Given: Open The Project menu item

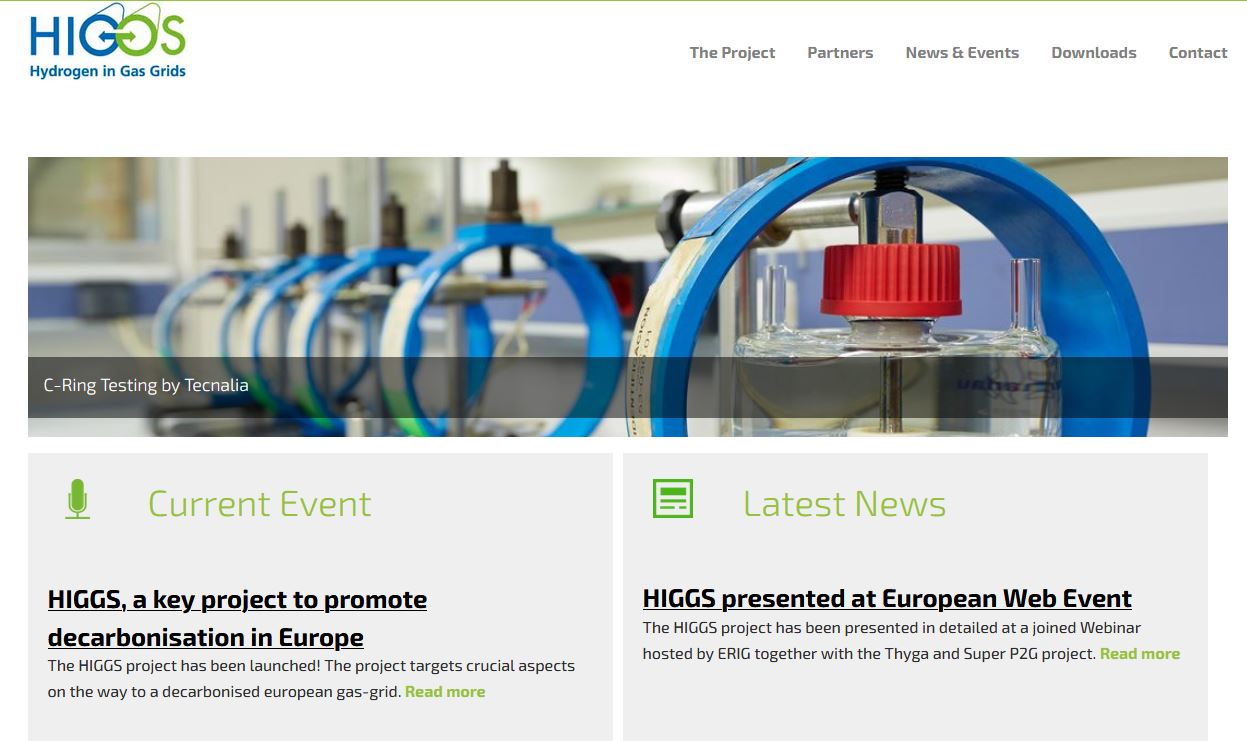Looking at the screenshot, I should point(732,52).
